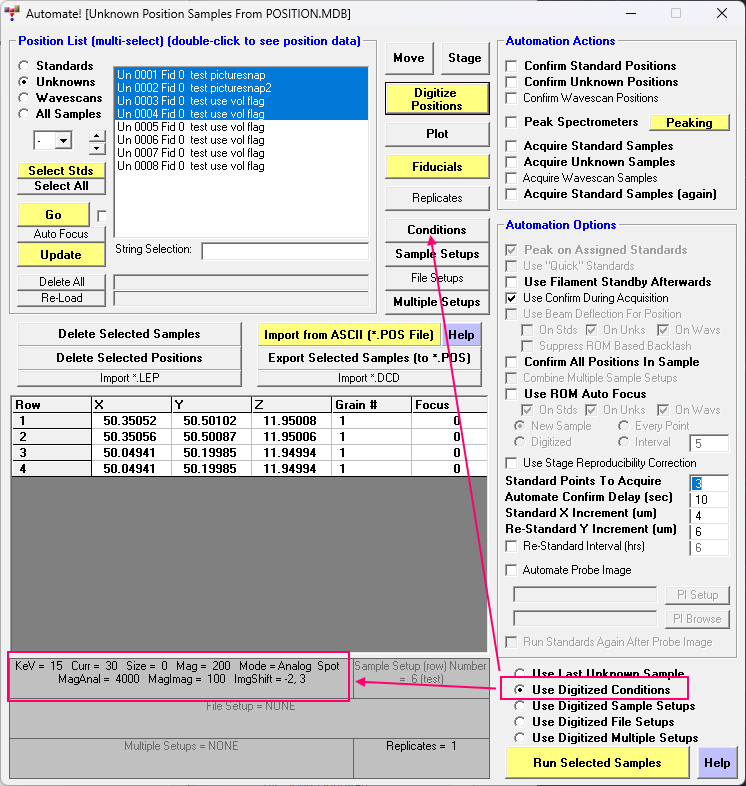Click the stepper arrows beside the dropdown

click(x=96, y=141)
